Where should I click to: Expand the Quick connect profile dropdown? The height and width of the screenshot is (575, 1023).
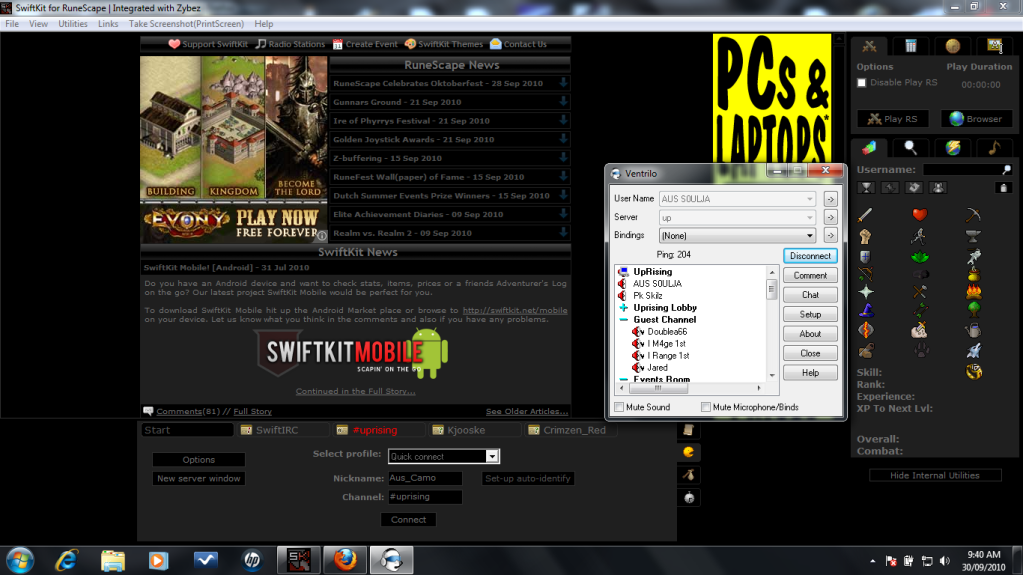click(x=491, y=456)
